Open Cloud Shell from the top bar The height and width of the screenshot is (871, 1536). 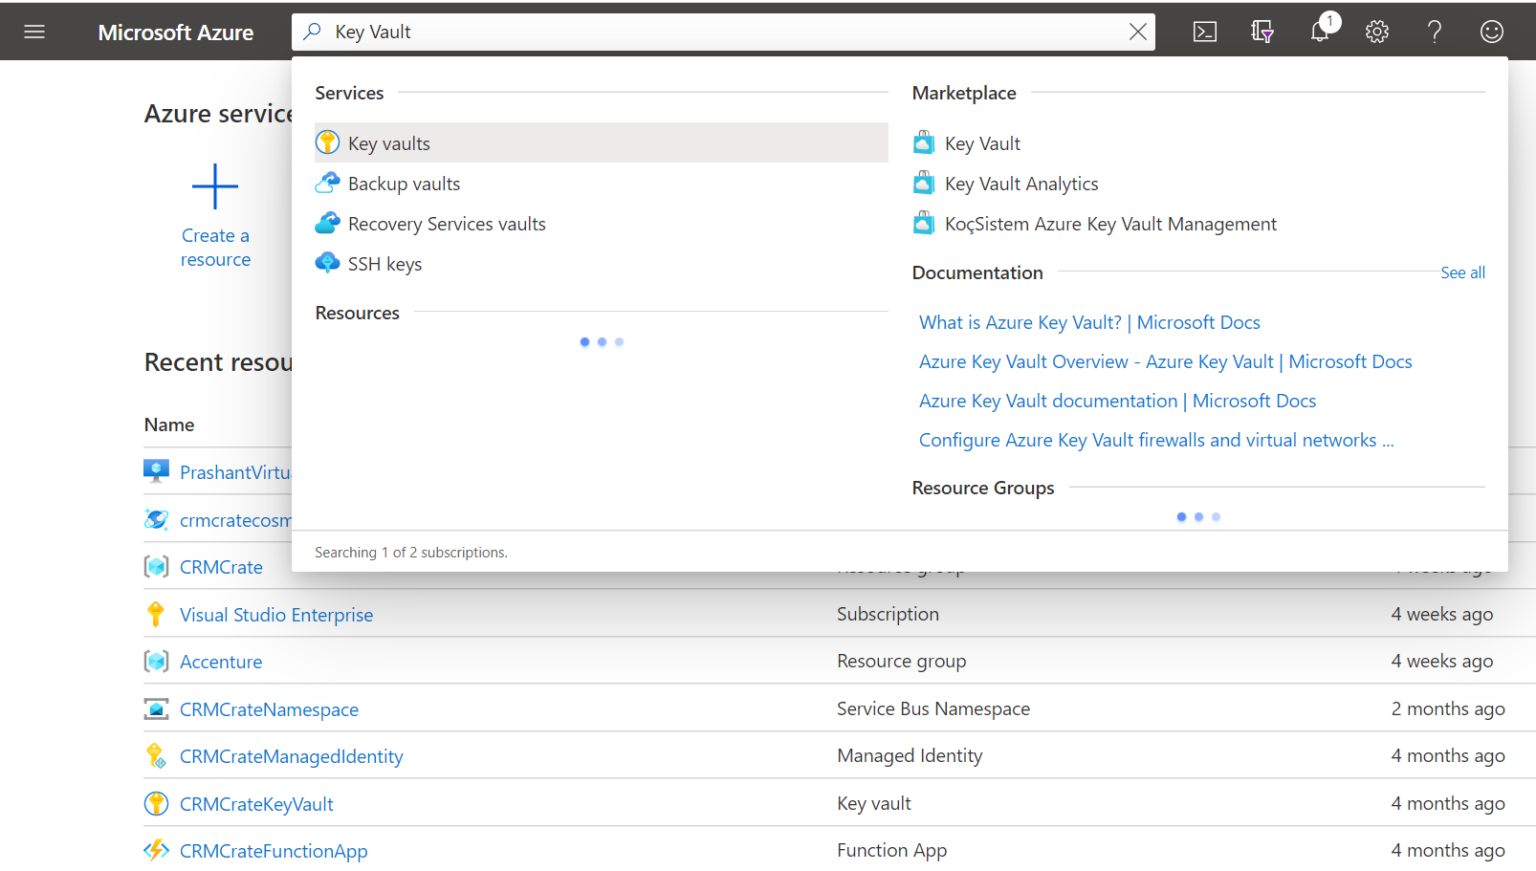[x=1205, y=32]
